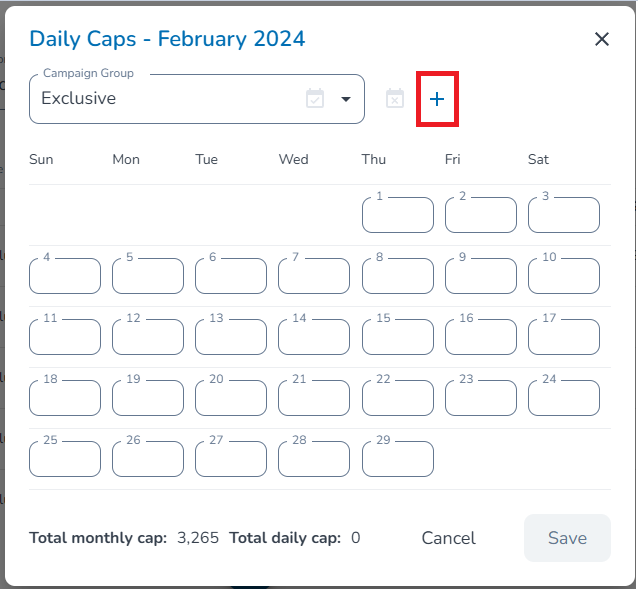The width and height of the screenshot is (638, 590).
Task: Click into the day 23 cap input
Action: [x=481, y=399]
